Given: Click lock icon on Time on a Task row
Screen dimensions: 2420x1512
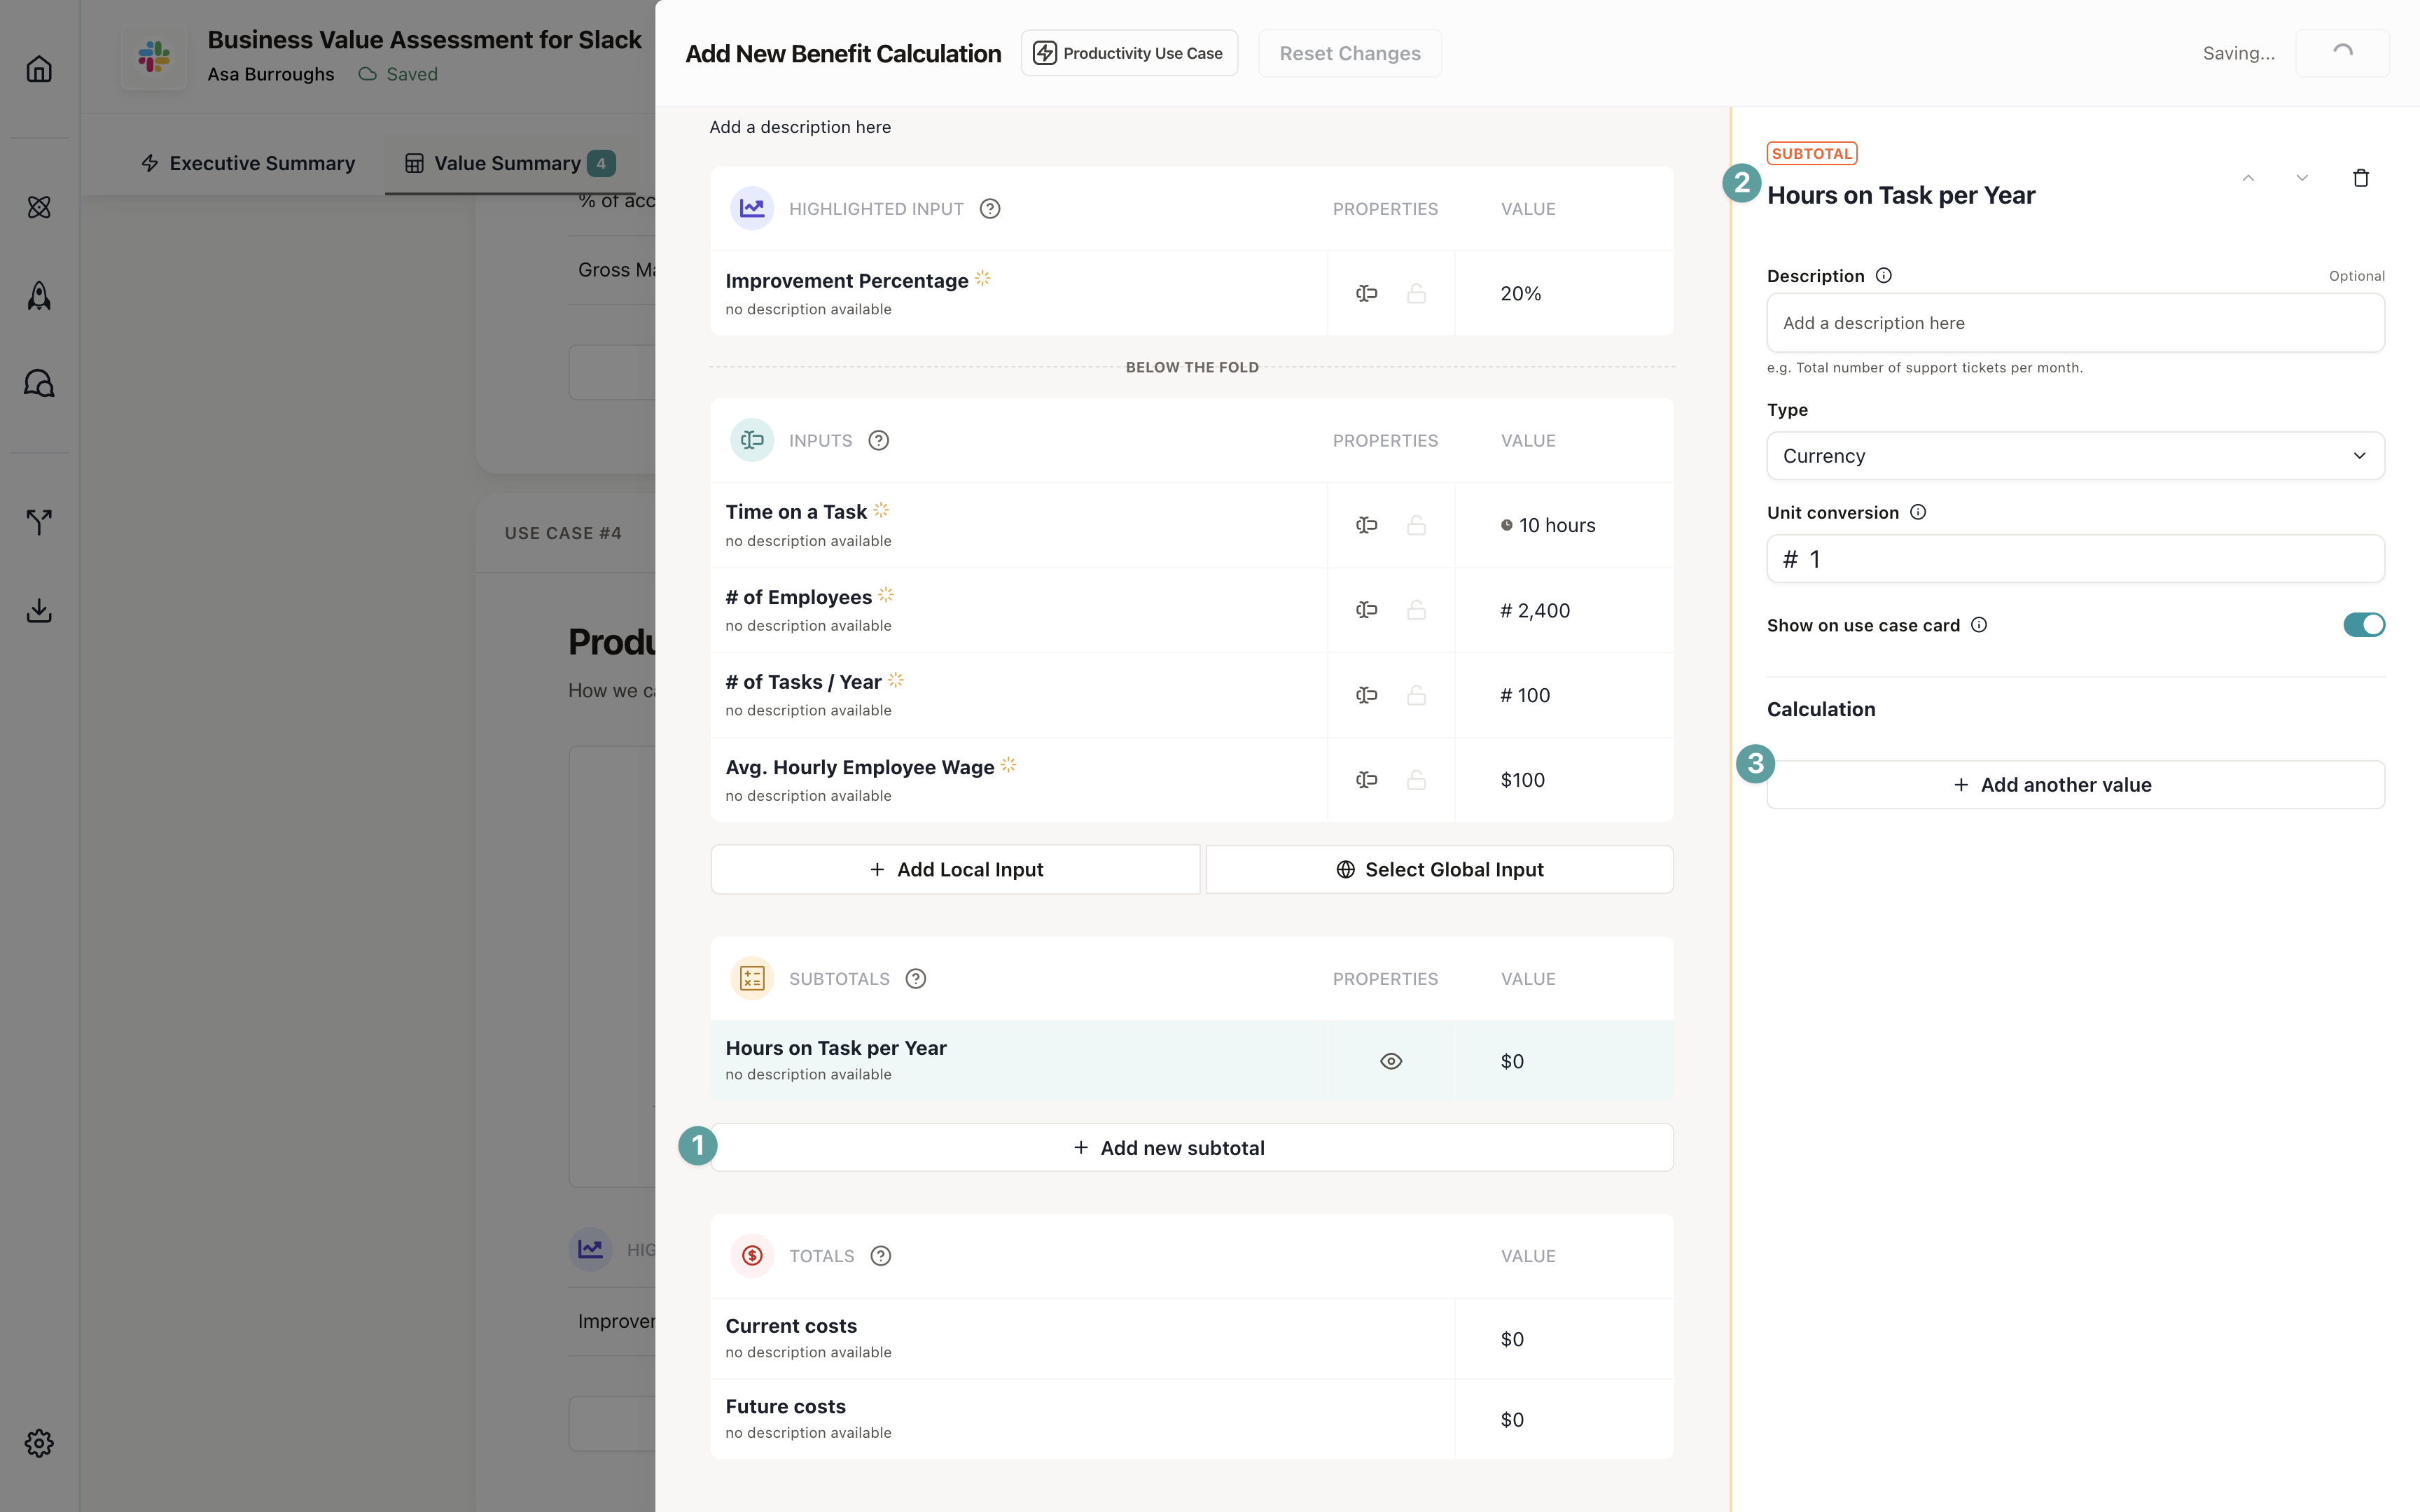Looking at the screenshot, I should pos(1416,525).
